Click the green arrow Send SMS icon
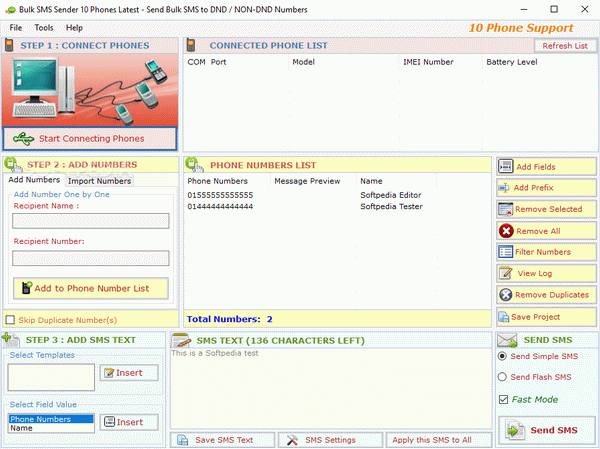This screenshot has height=449, width=600. 515,430
